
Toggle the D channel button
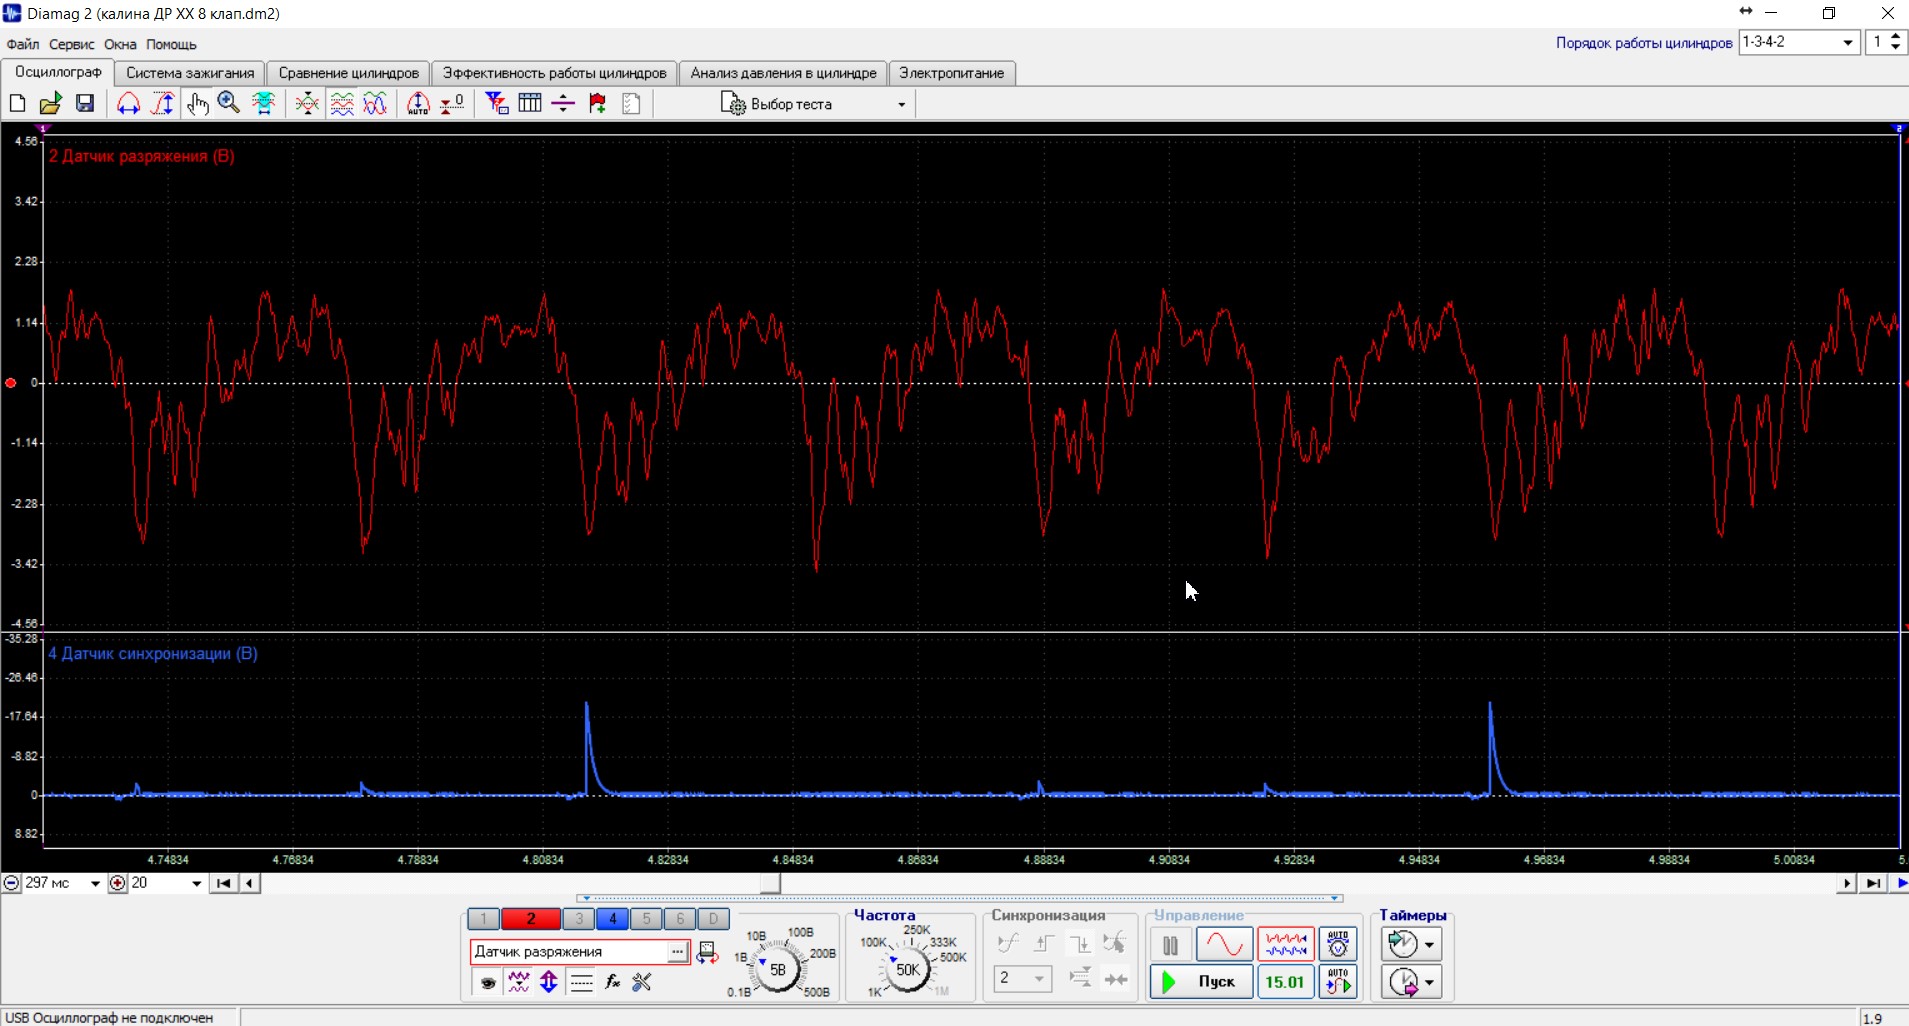coord(713,918)
